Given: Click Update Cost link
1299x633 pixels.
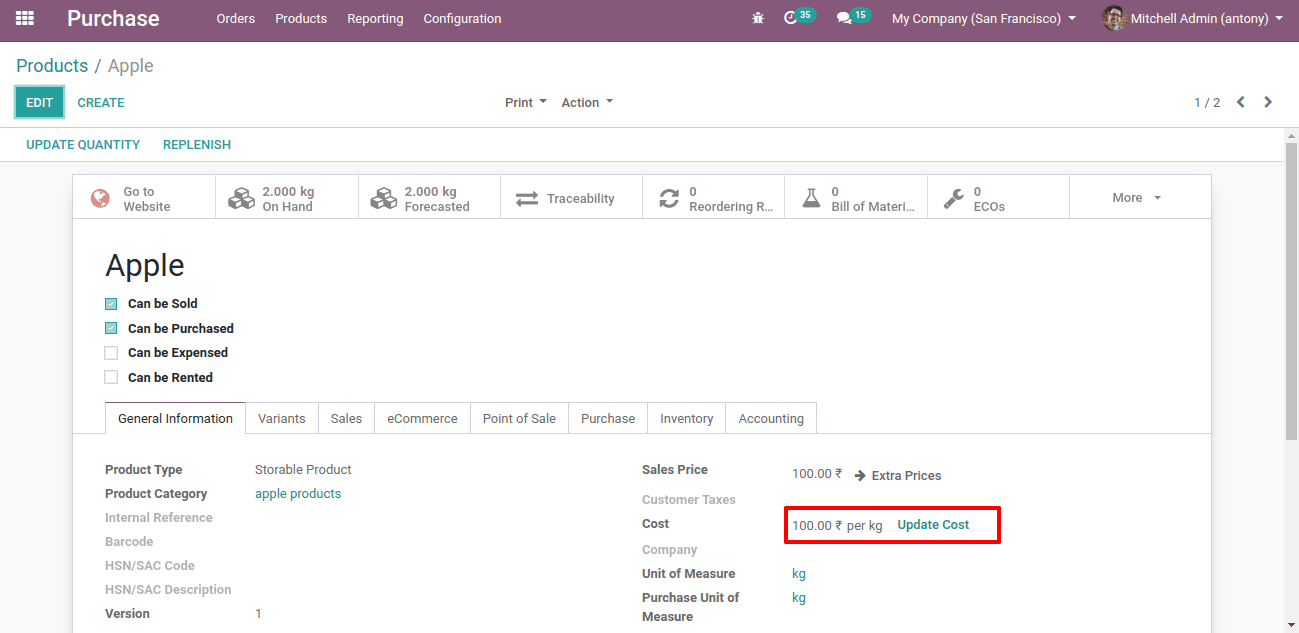Looking at the screenshot, I should pyautogui.click(x=933, y=524).
